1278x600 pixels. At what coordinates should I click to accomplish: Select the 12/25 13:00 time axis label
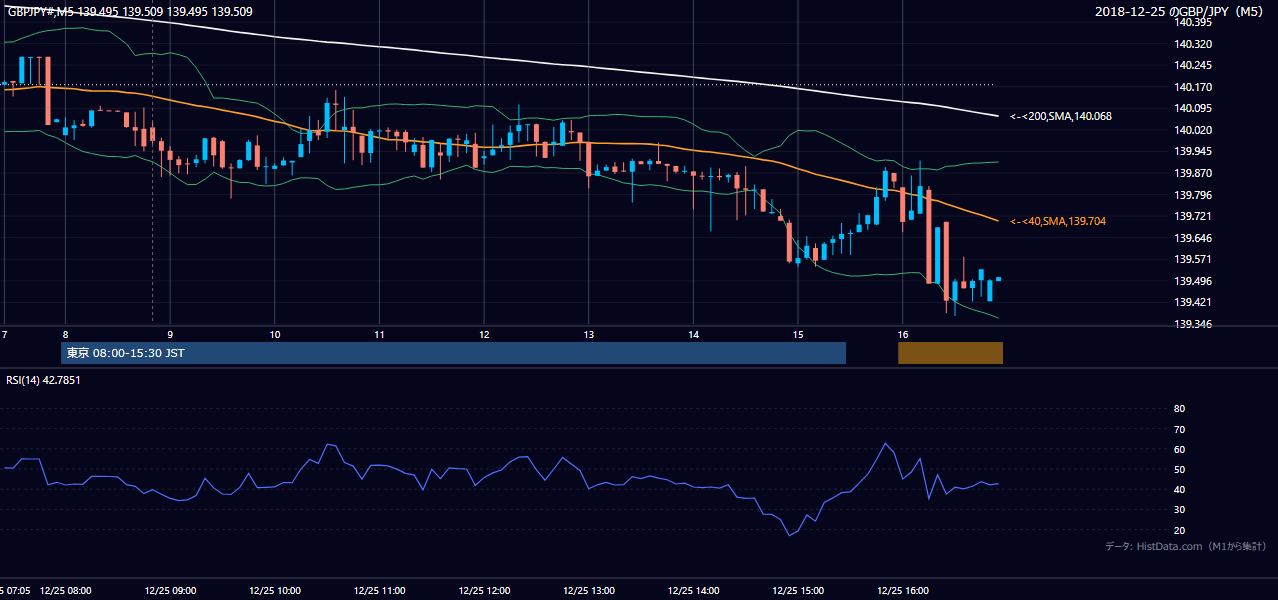(x=588, y=591)
